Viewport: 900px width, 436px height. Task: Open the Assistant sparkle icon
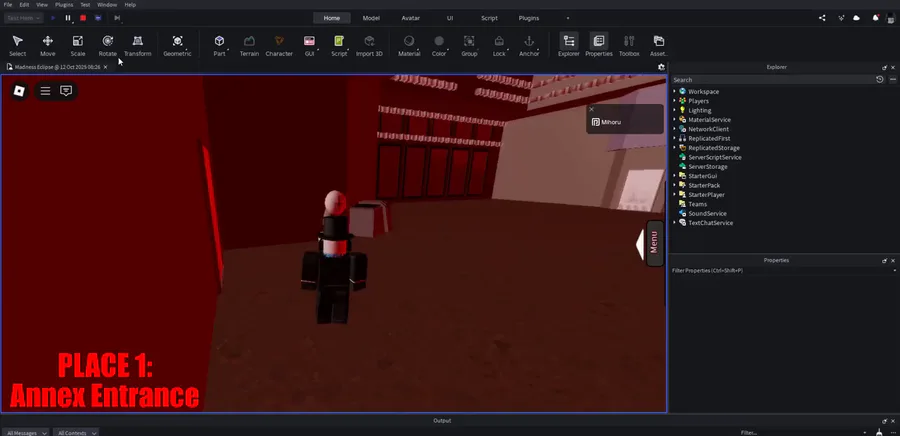coord(841,18)
